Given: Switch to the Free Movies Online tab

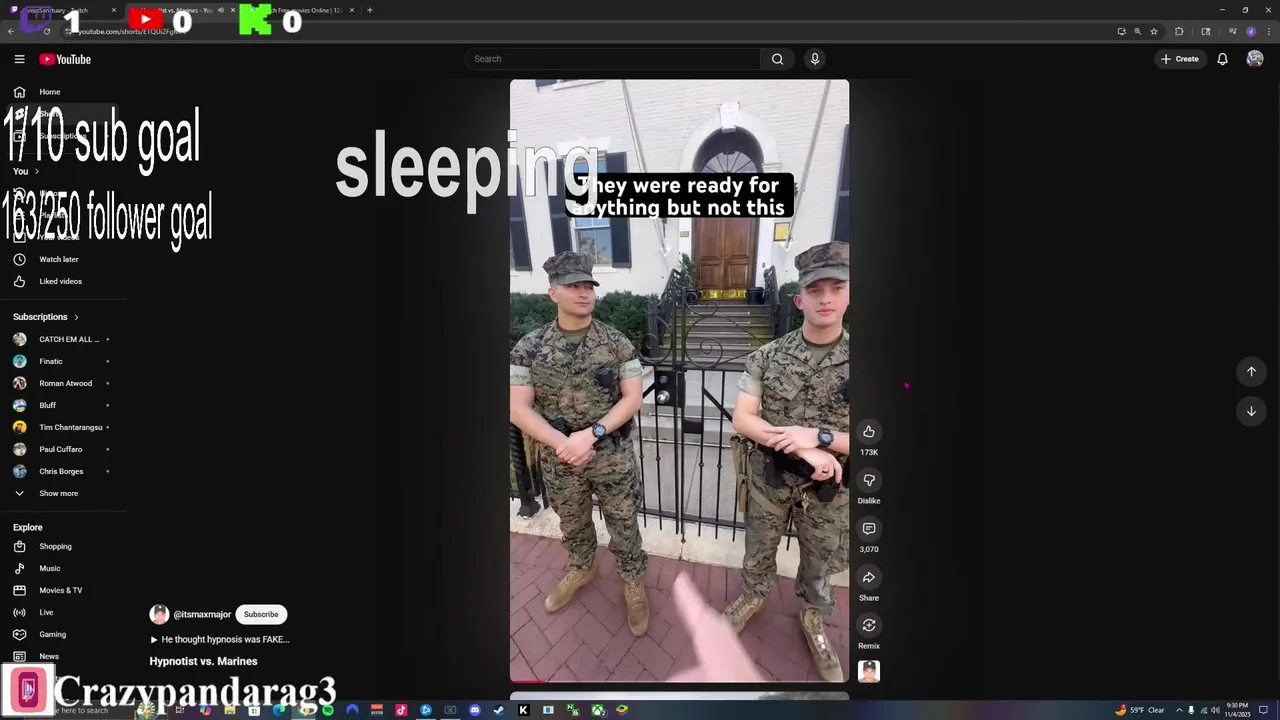Looking at the screenshot, I should tap(300, 10).
